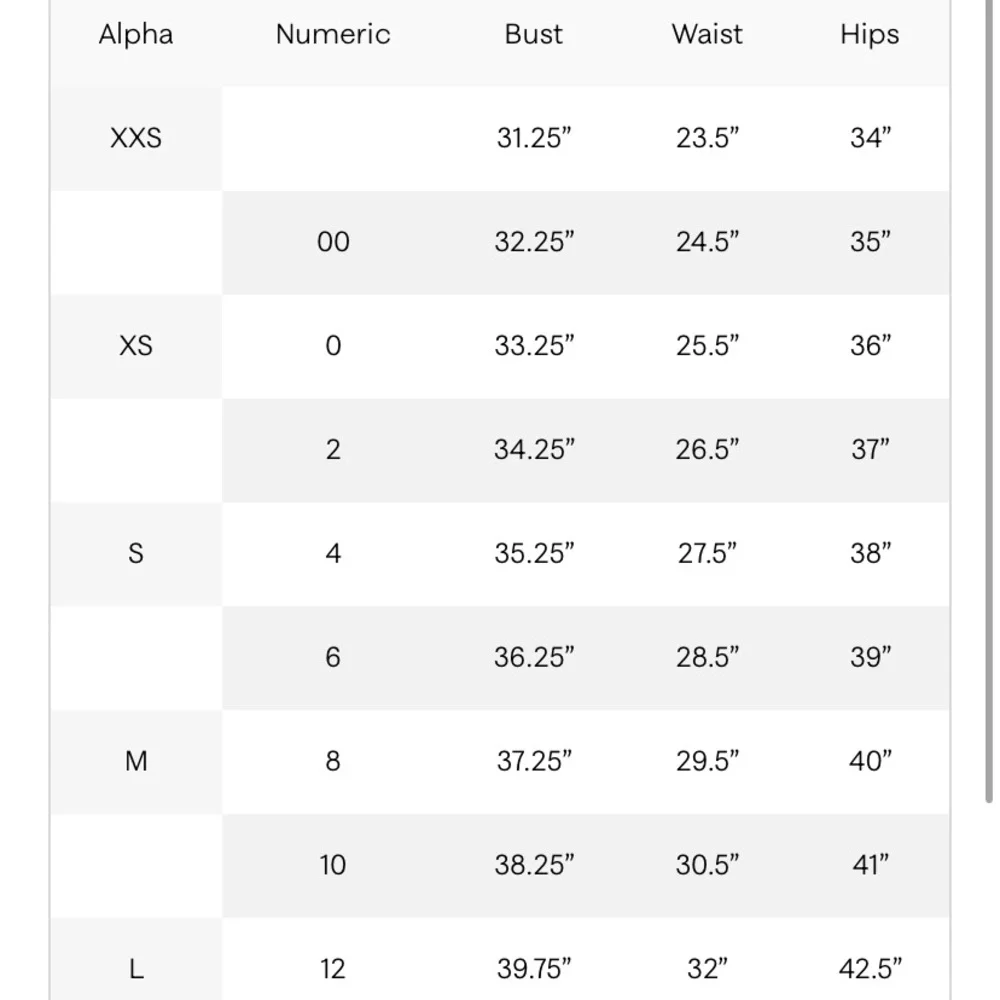Select numeric size 00 cell
Image resolution: width=1000 pixels, height=1000 pixels.
333,242
